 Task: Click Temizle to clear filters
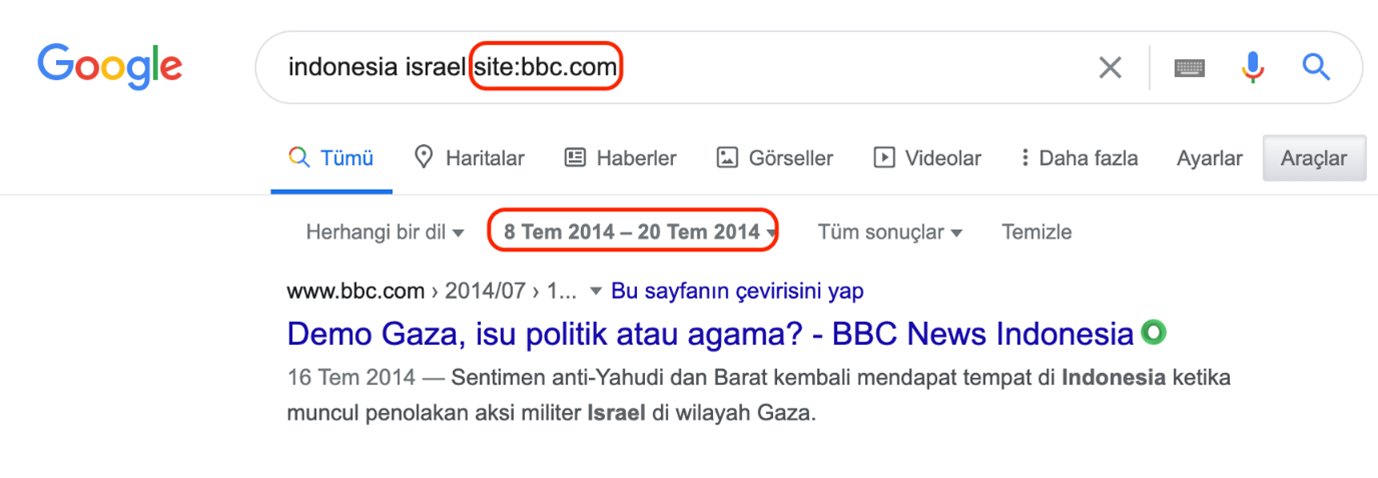(1037, 232)
